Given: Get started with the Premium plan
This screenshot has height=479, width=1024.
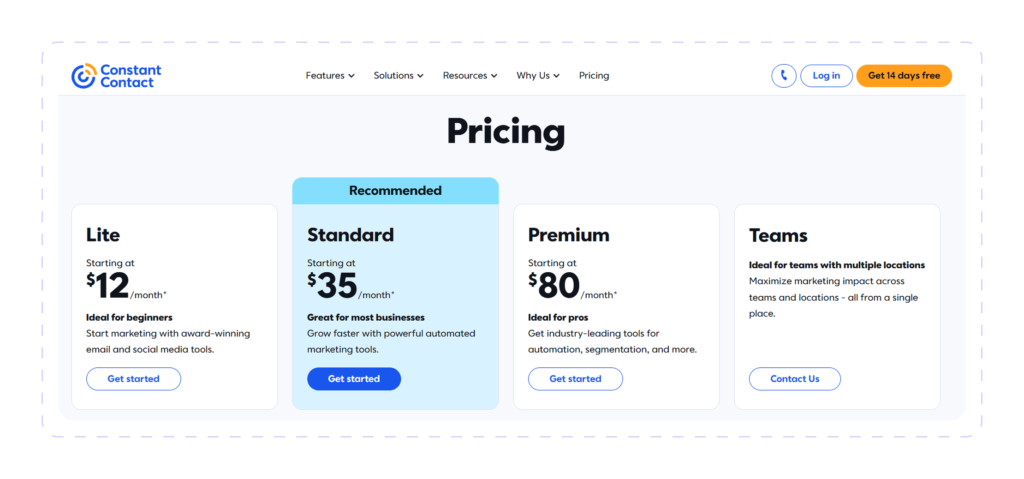Looking at the screenshot, I should 575,379.
